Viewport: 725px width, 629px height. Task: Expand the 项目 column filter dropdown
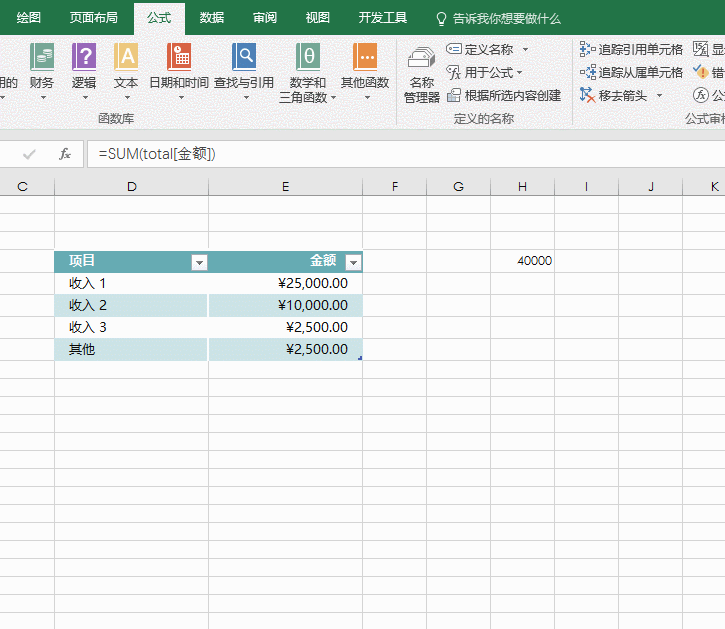coord(199,262)
